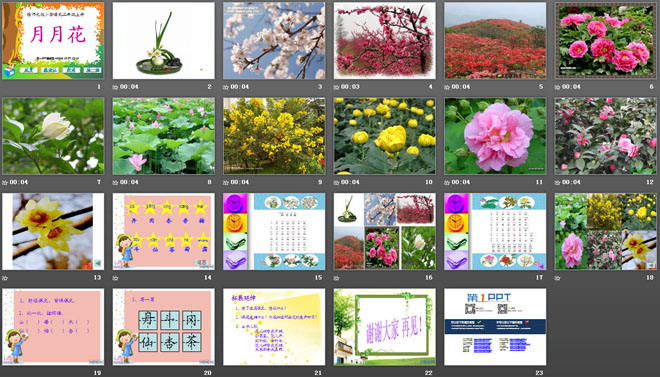Click transition star icon under slide 14
Viewport: 660px width, 377px height.
[x=115, y=278]
